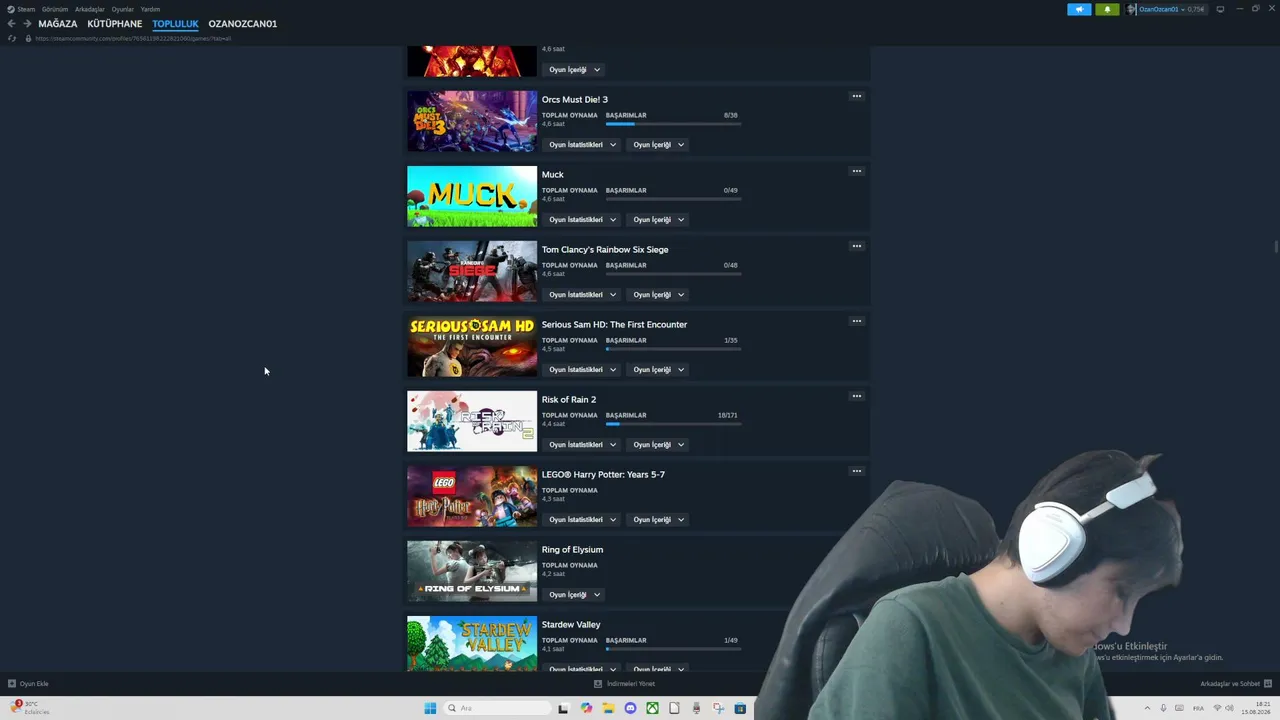
Task: Click the Rainbow Six Siege thumbnail
Action: coord(472,271)
